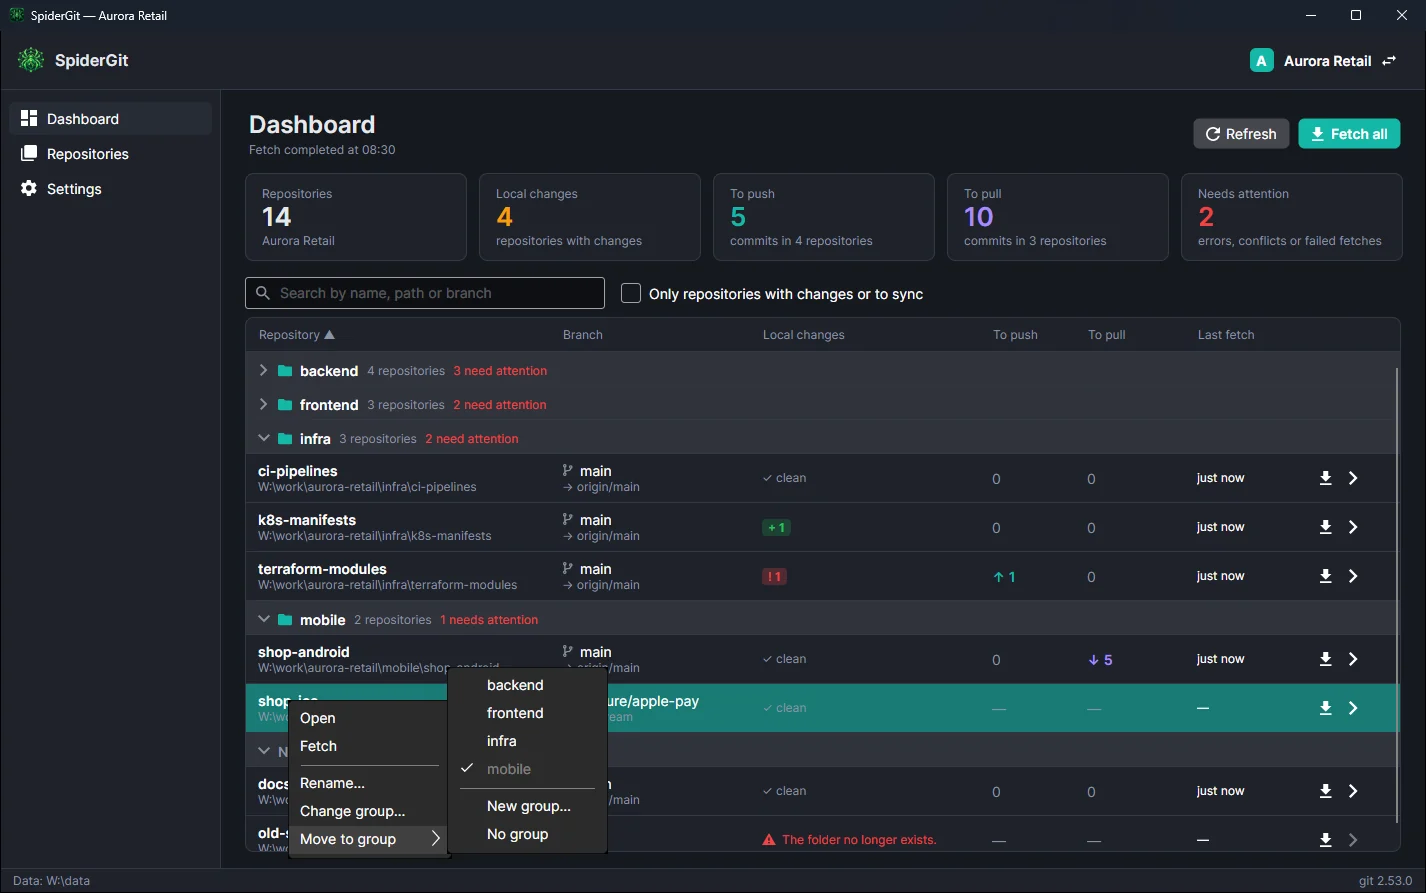1426x893 pixels.
Task: Click the SpiderGit spider logo icon
Action: [31, 60]
